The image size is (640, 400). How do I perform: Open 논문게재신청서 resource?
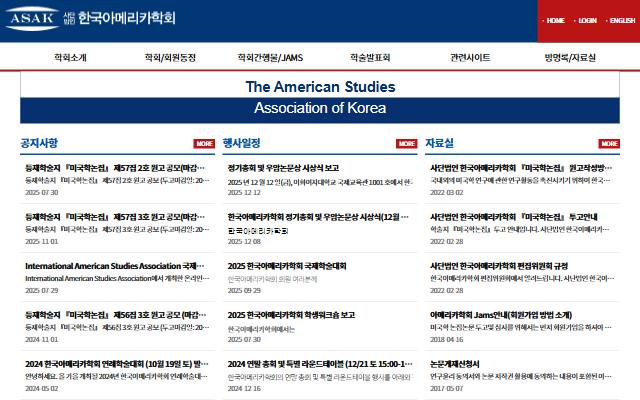(x=455, y=364)
